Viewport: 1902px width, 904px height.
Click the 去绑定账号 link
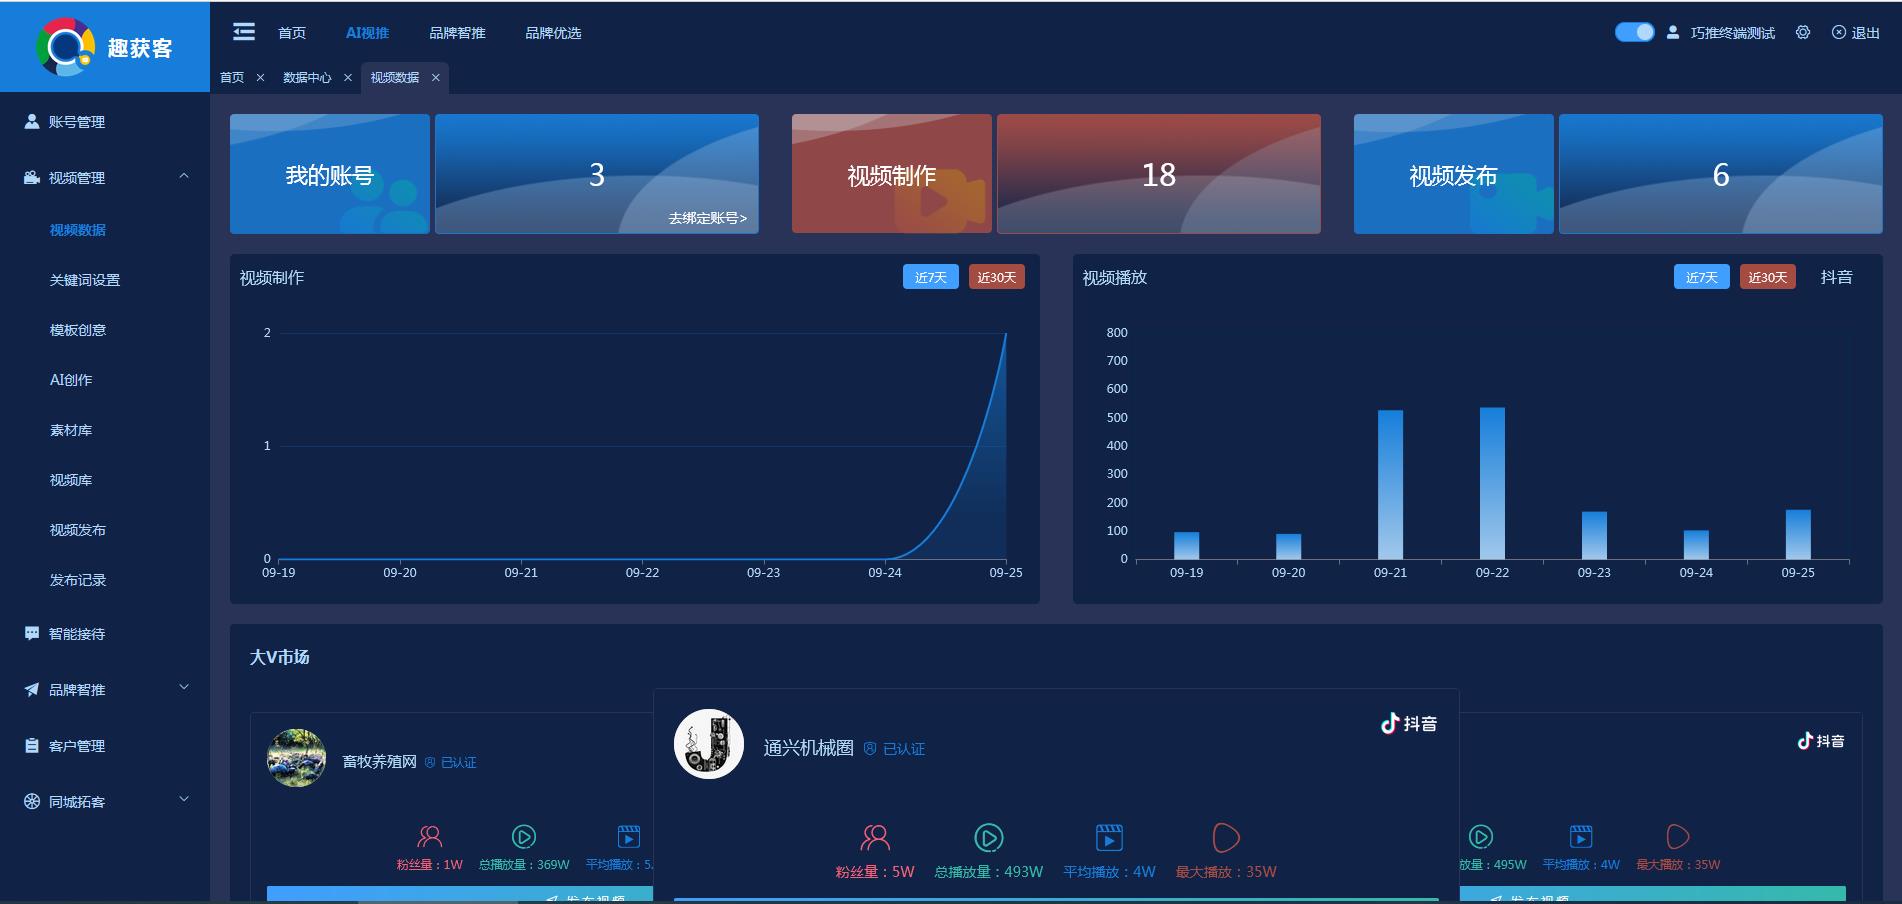pyautogui.click(x=708, y=218)
